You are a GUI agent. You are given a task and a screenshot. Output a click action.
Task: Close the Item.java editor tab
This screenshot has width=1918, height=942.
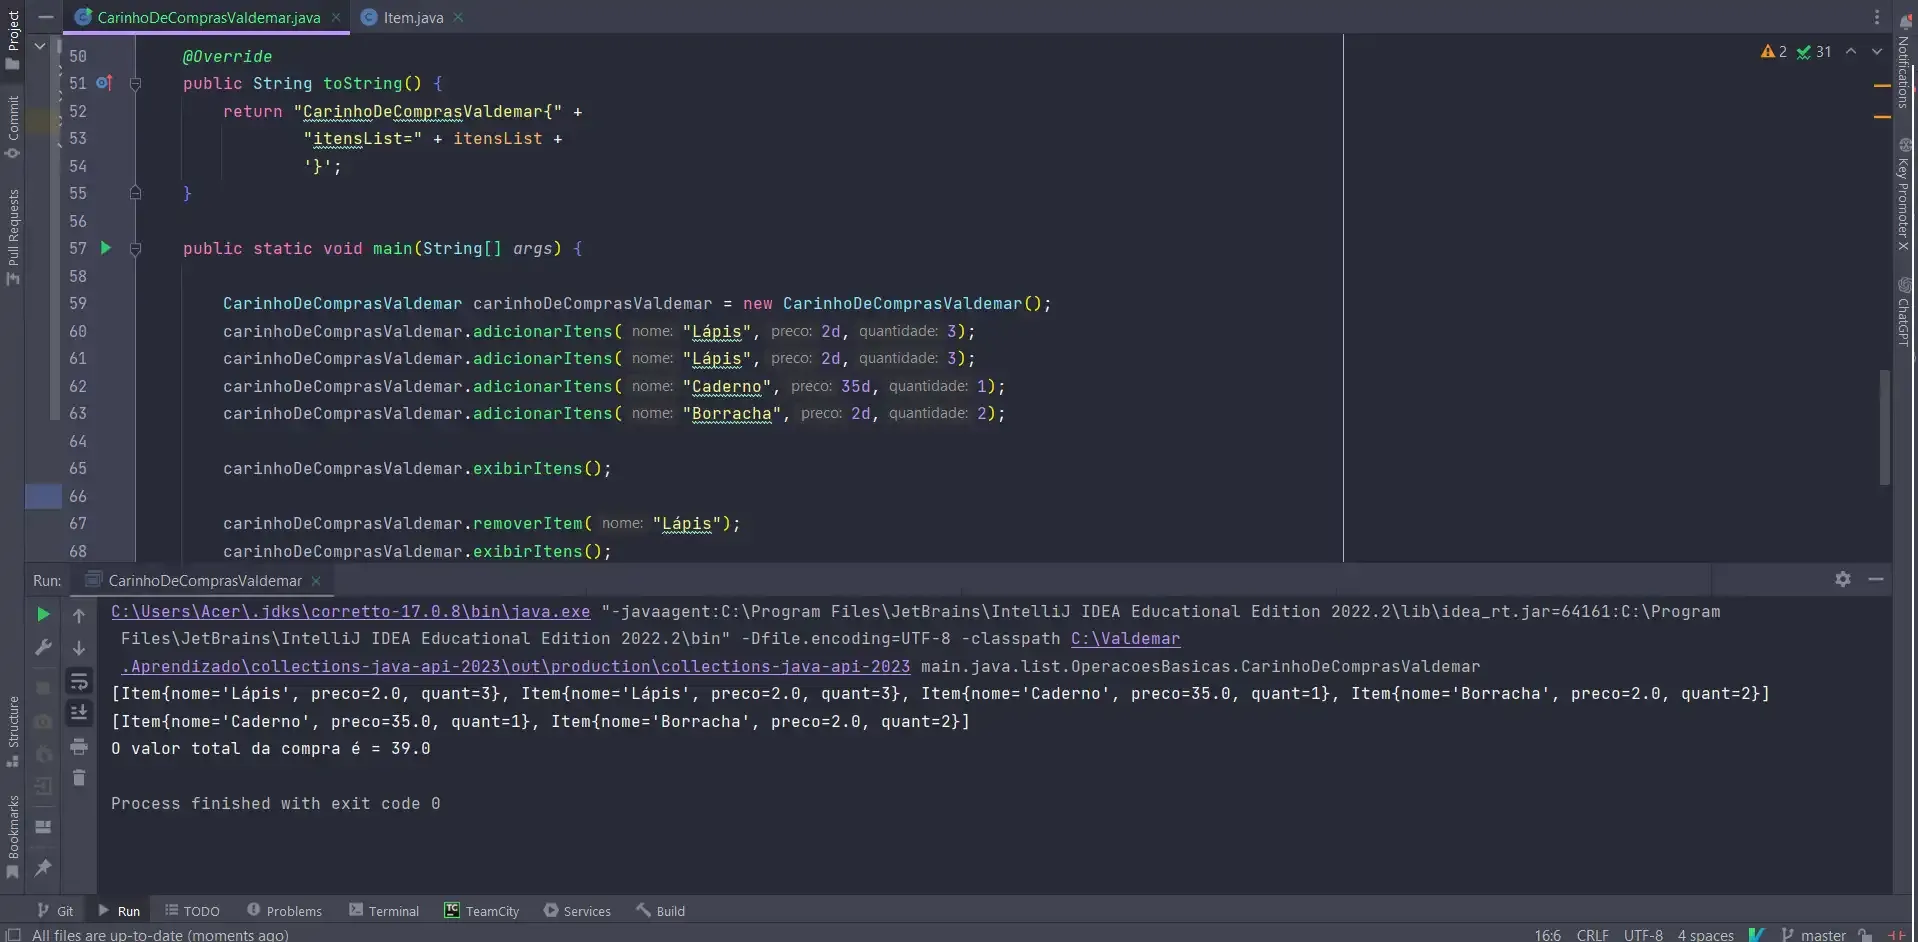(458, 17)
